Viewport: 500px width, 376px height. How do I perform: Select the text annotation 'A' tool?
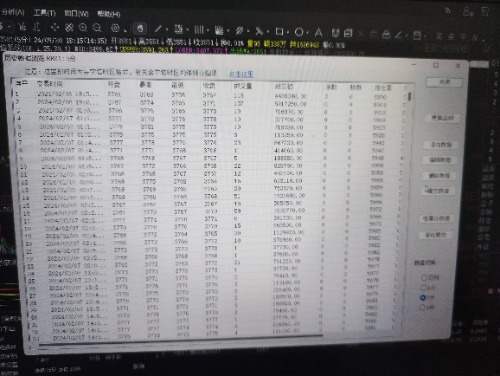[x=318, y=32]
